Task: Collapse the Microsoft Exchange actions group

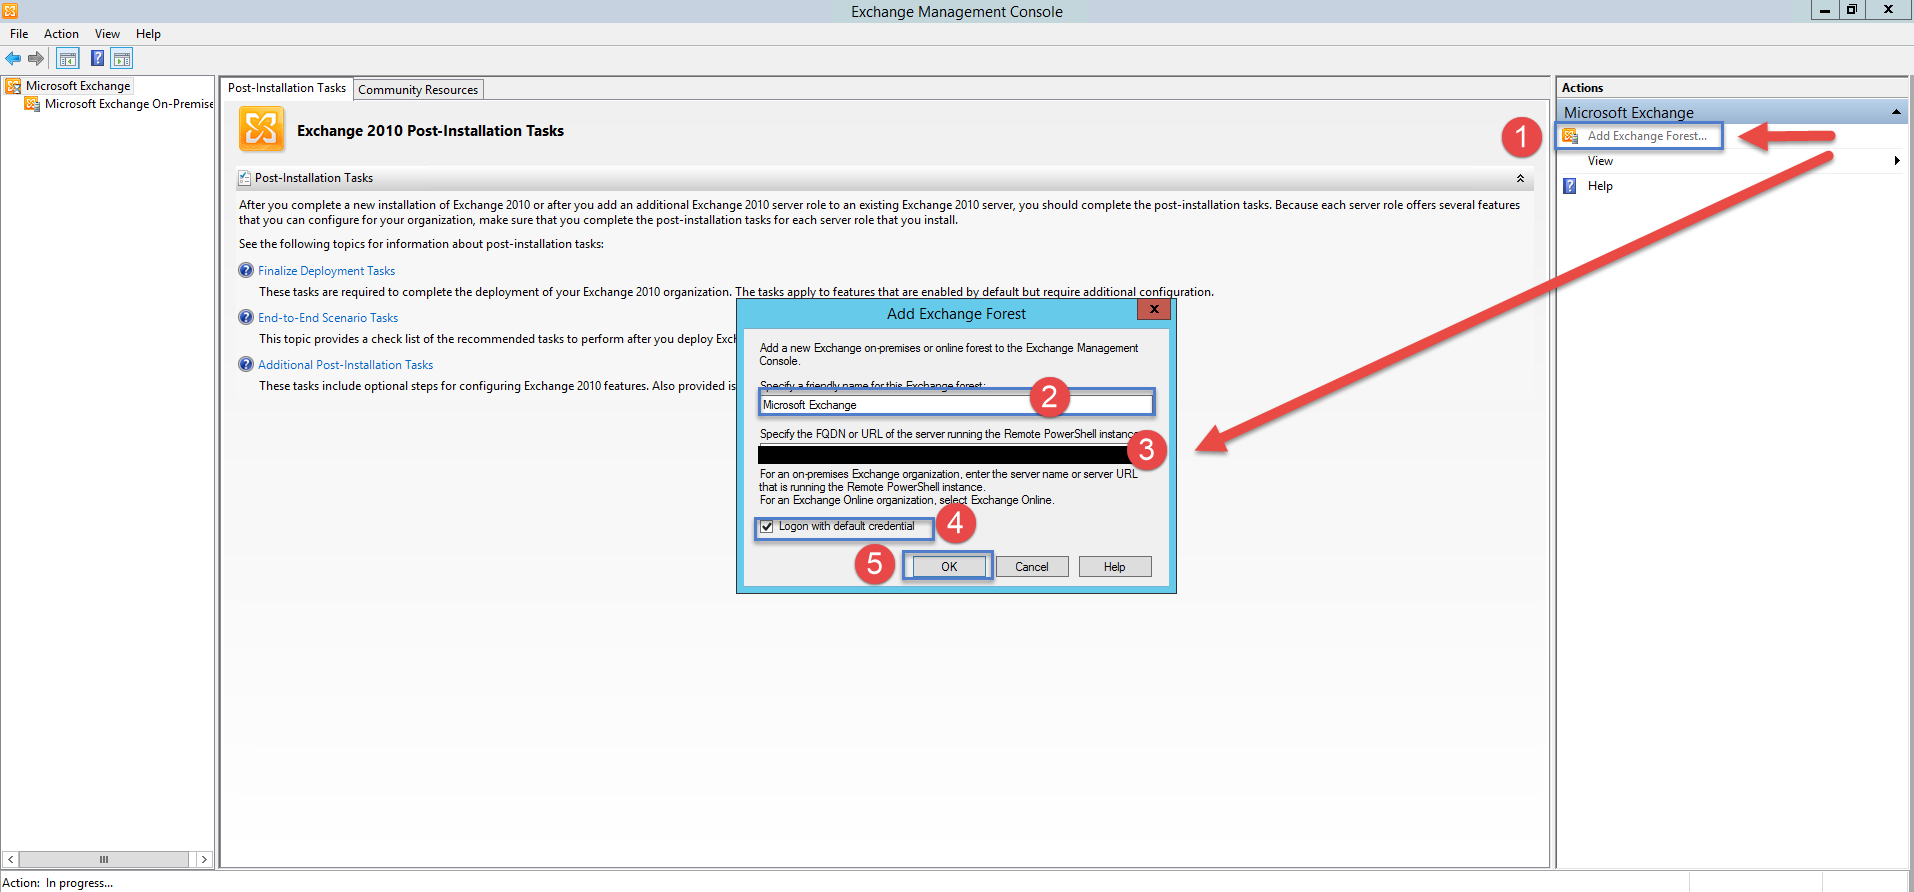Action: click(x=1896, y=113)
